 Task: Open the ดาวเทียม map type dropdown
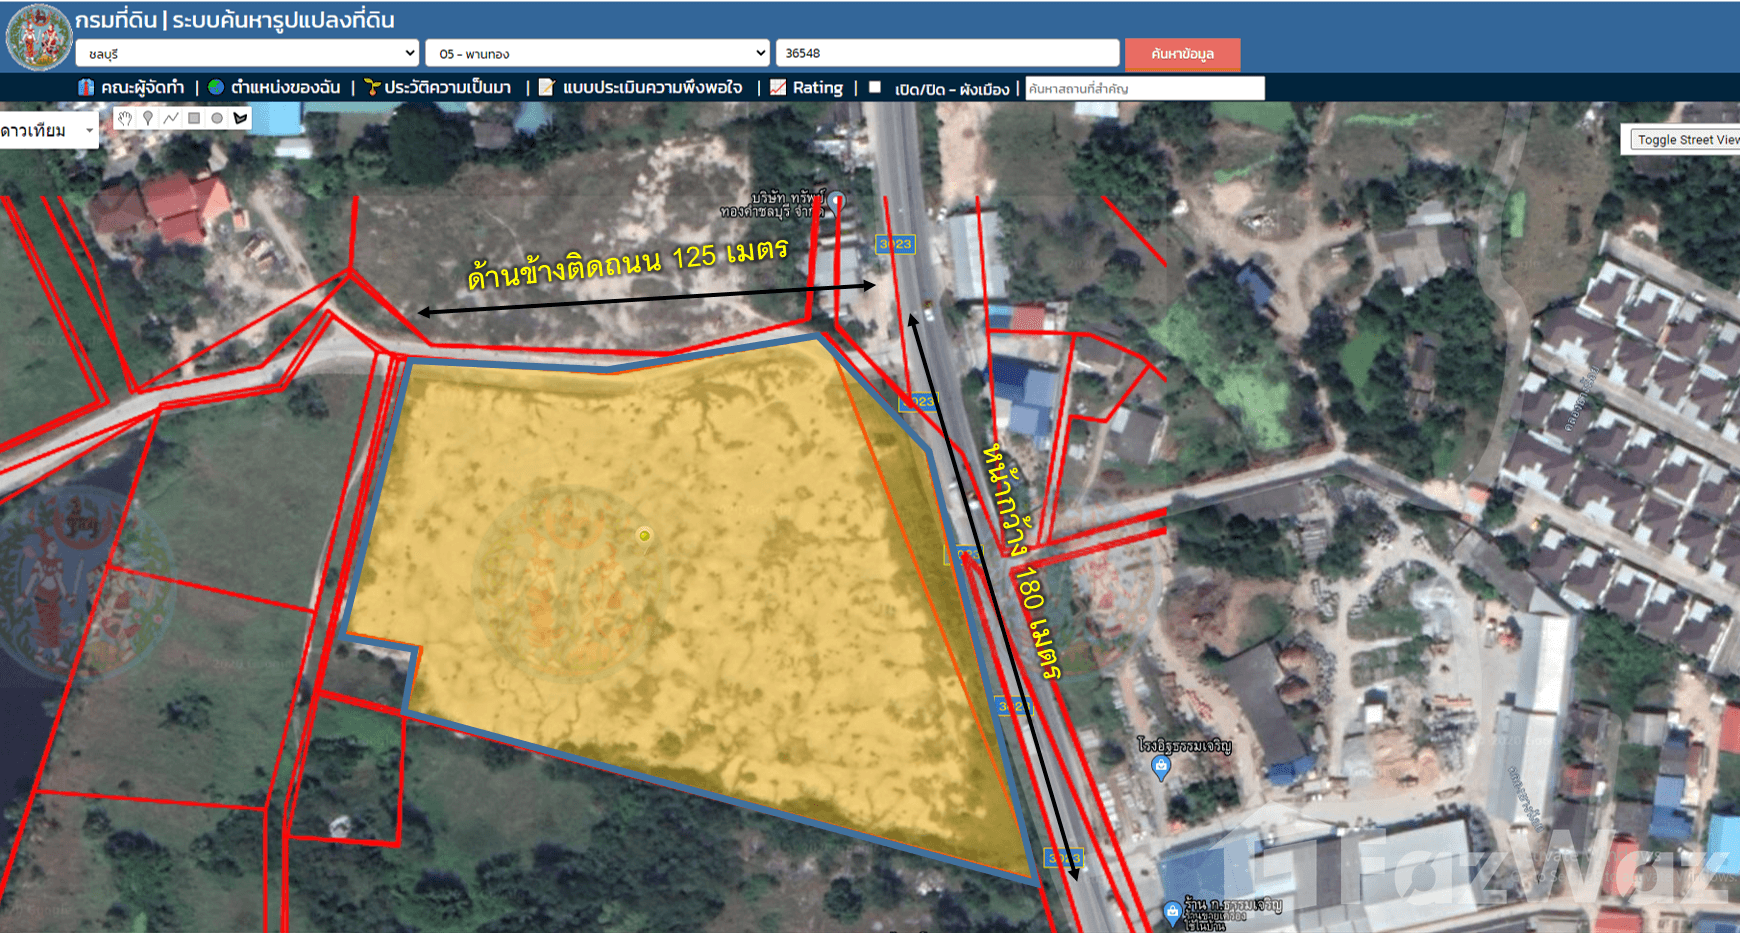coord(48,131)
